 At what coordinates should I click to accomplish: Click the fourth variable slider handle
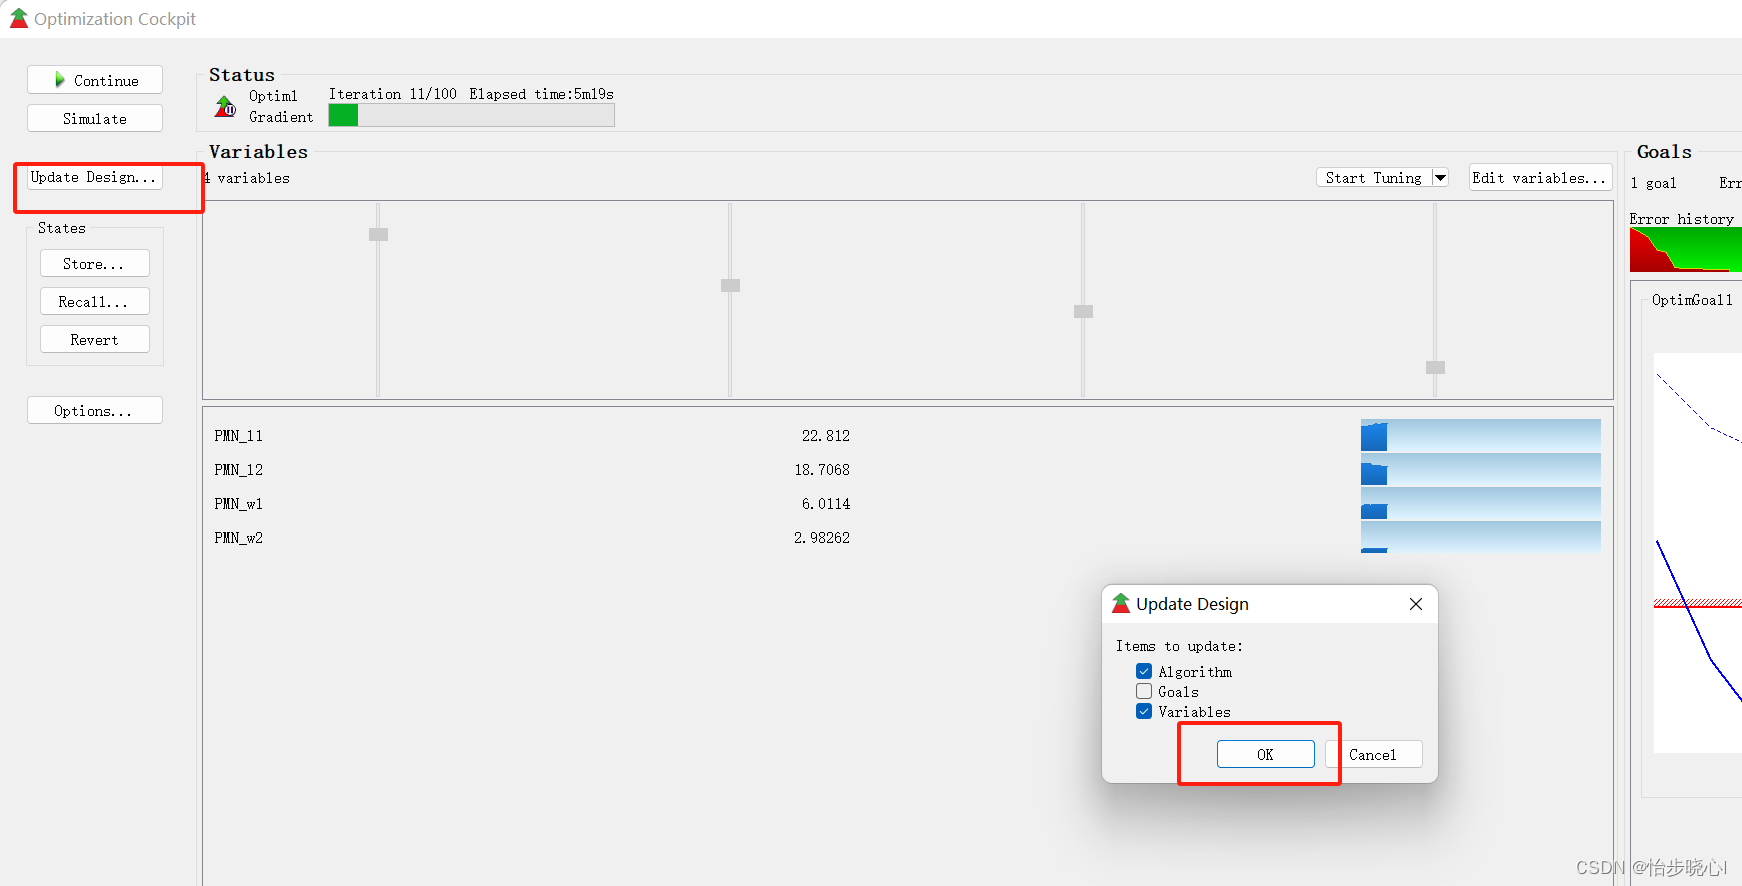point(1435,367)
